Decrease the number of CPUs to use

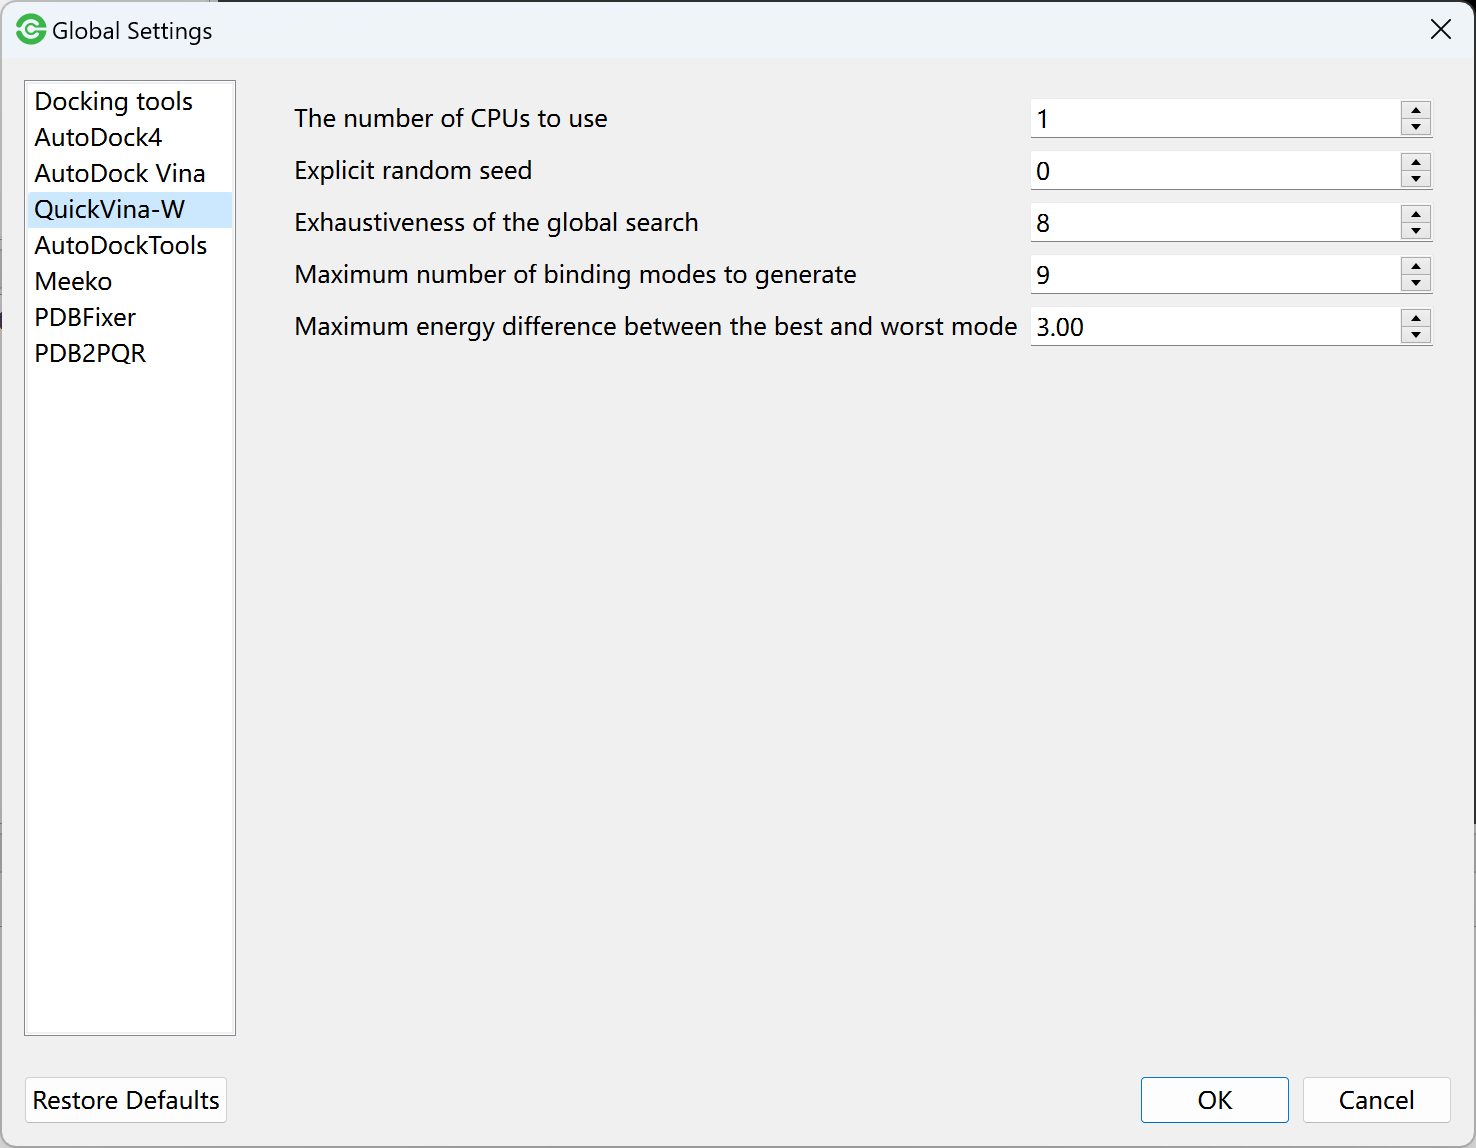(x=1416, y=127)
